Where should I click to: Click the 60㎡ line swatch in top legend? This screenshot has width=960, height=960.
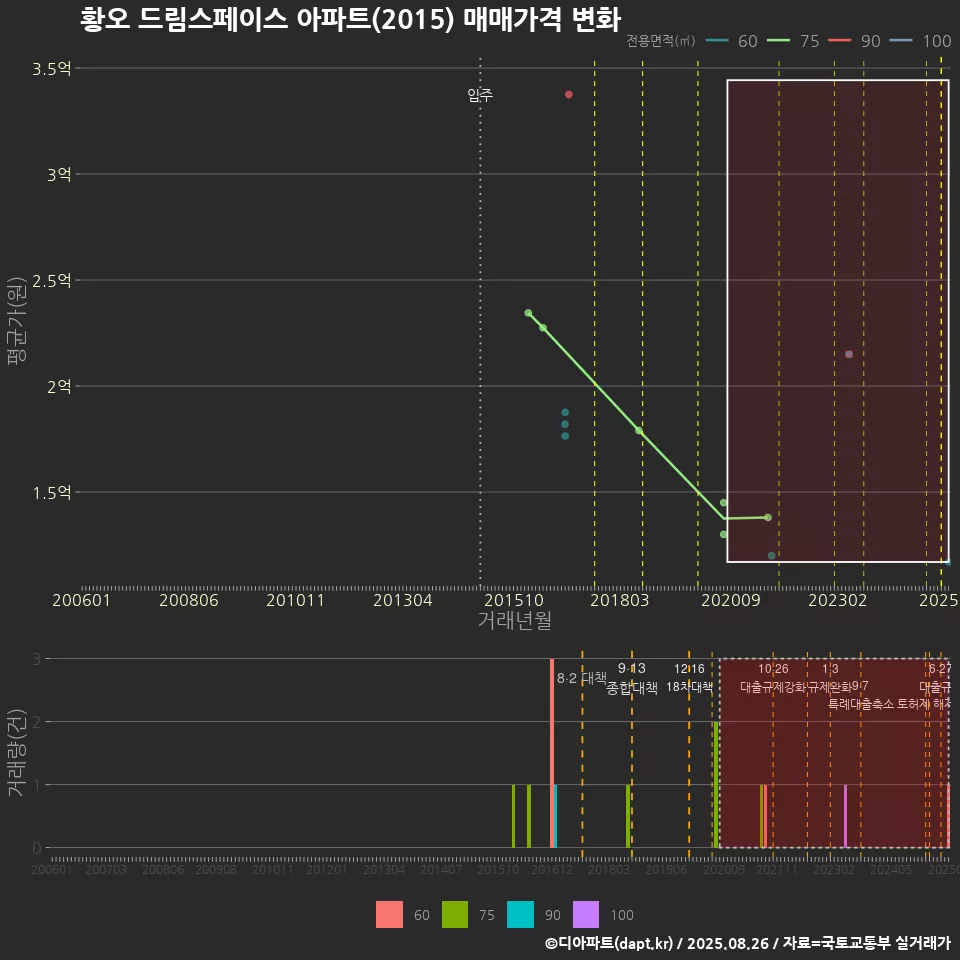pos(717,41)
